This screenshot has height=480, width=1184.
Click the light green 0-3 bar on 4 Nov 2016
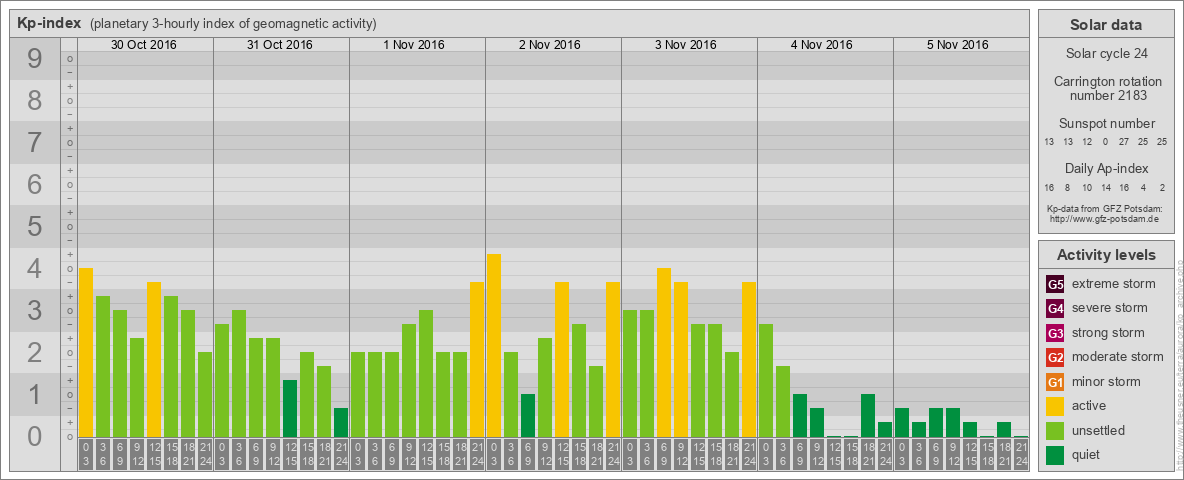click(x=766, y=380)
